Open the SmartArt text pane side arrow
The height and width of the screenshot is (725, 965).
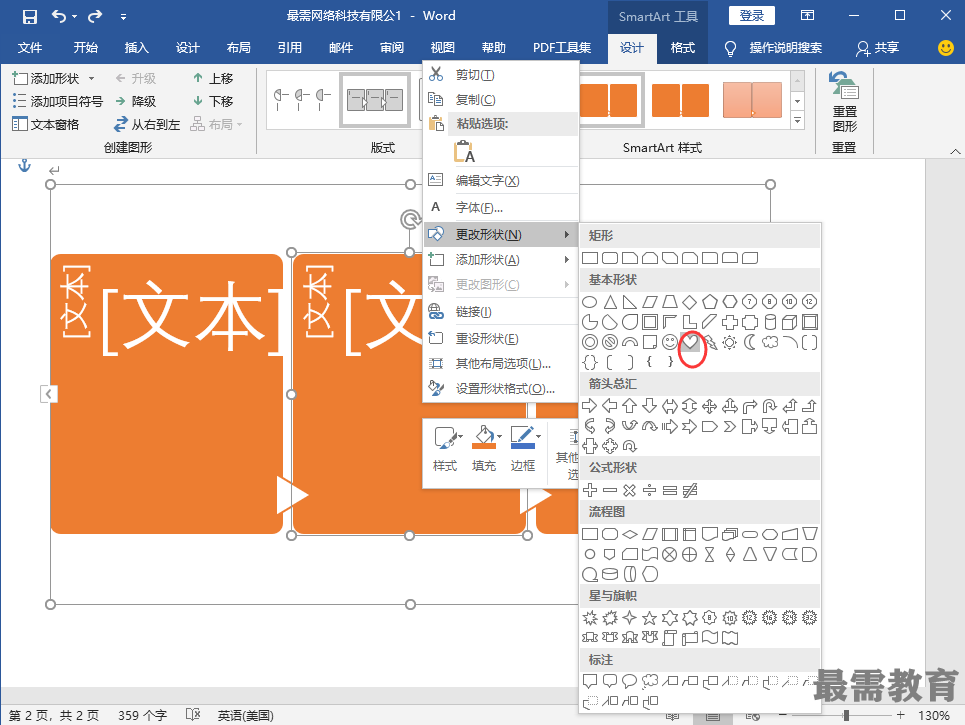tap(49, 394)
